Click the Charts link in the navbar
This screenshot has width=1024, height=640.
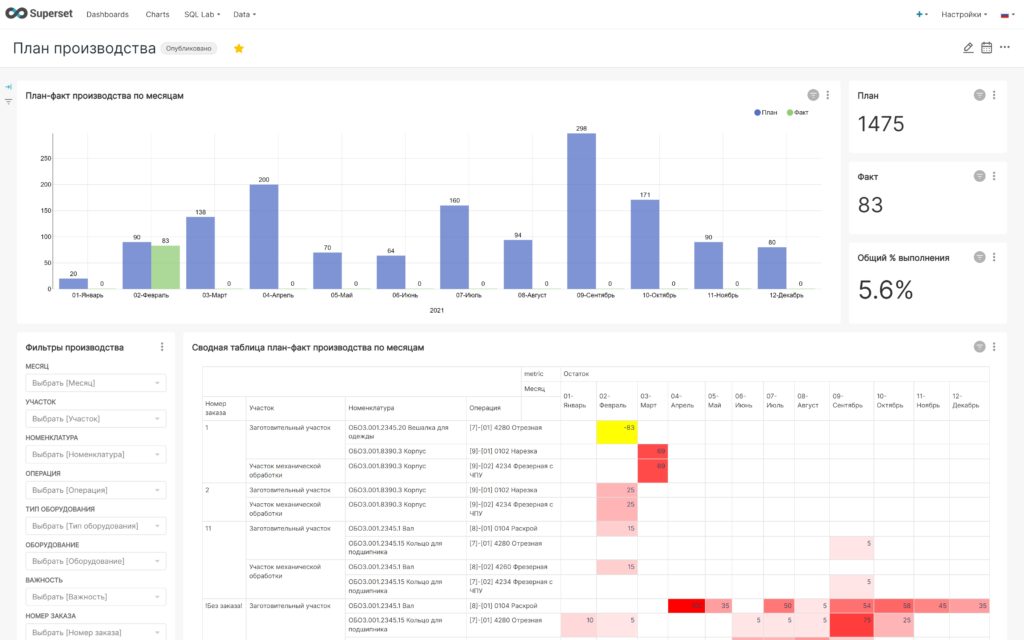pos(157,14)
